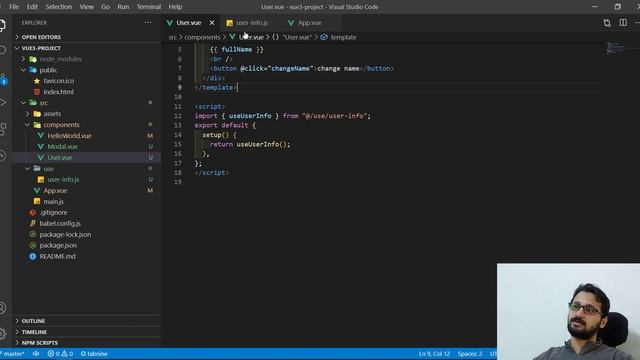
Task: Open the Explorer activity bar icon
Action: (2, 25)
